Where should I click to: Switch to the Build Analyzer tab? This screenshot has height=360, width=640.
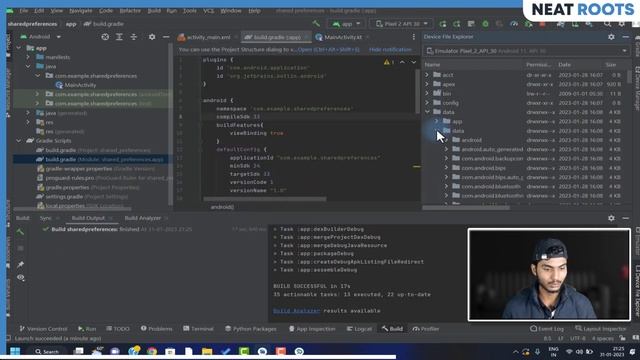142,218
